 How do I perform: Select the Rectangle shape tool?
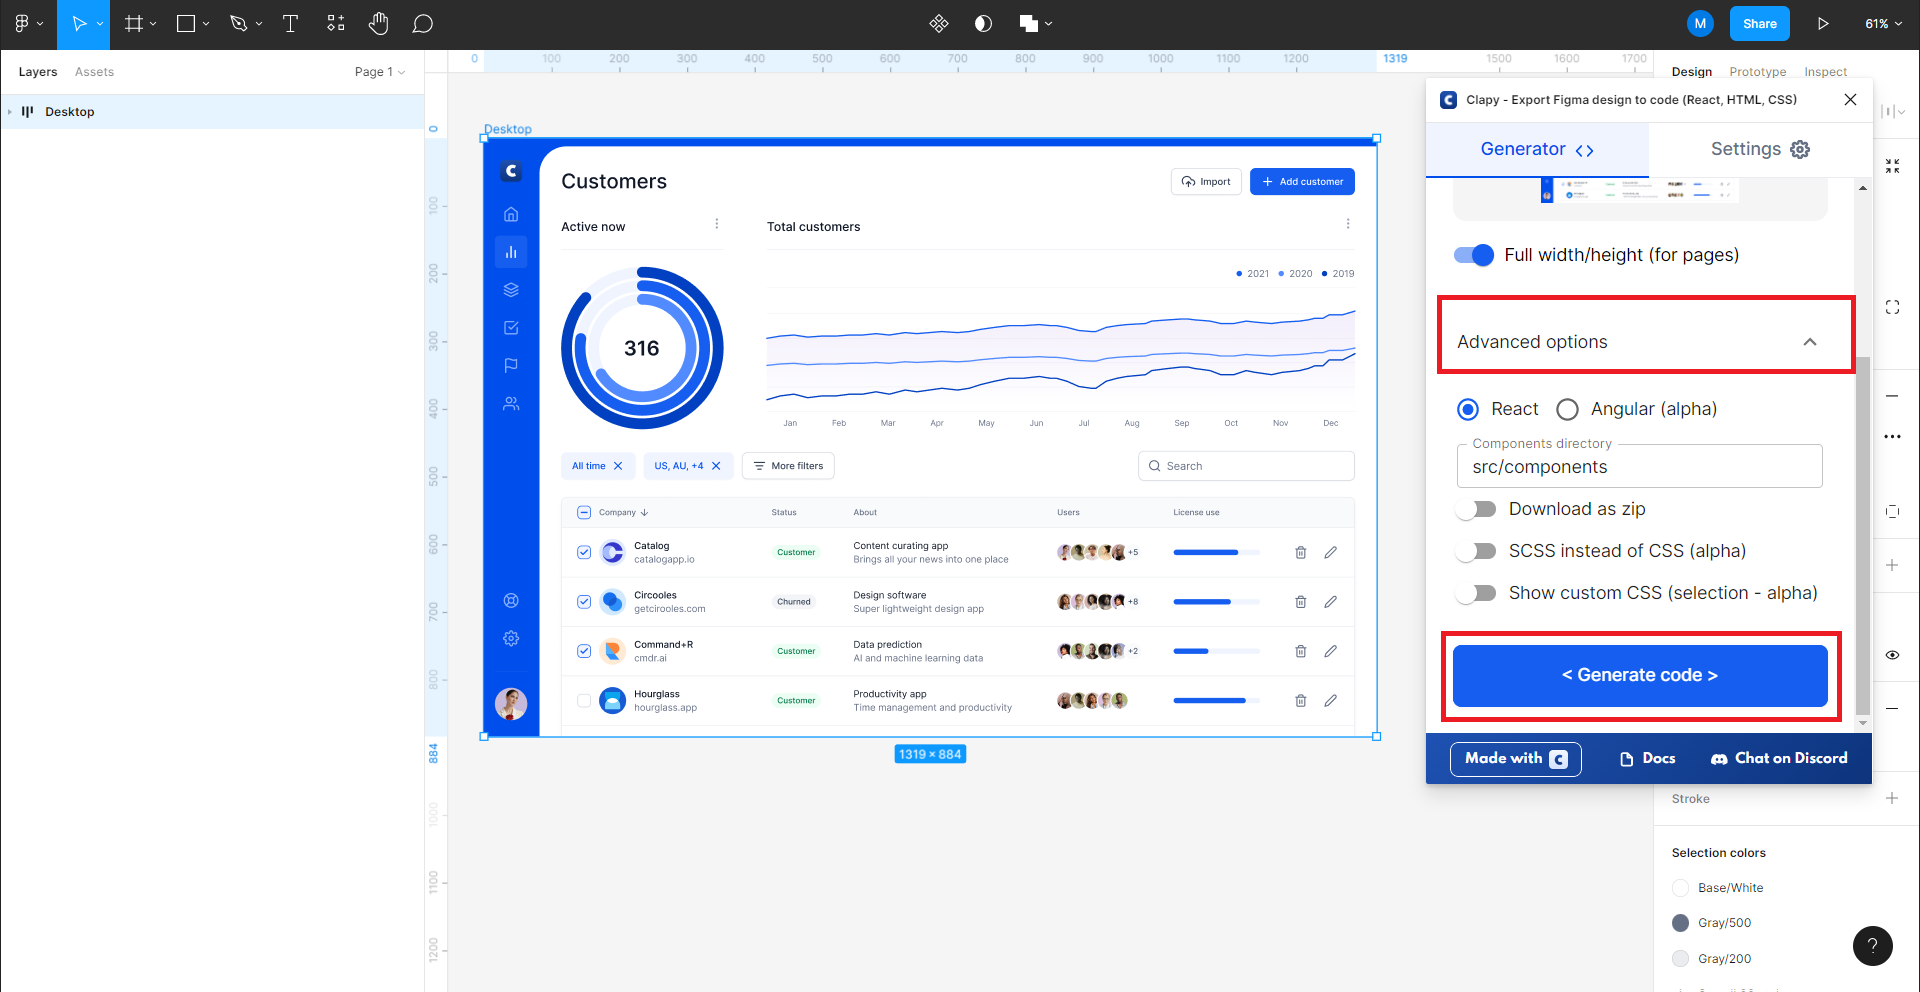coord(186,23)
